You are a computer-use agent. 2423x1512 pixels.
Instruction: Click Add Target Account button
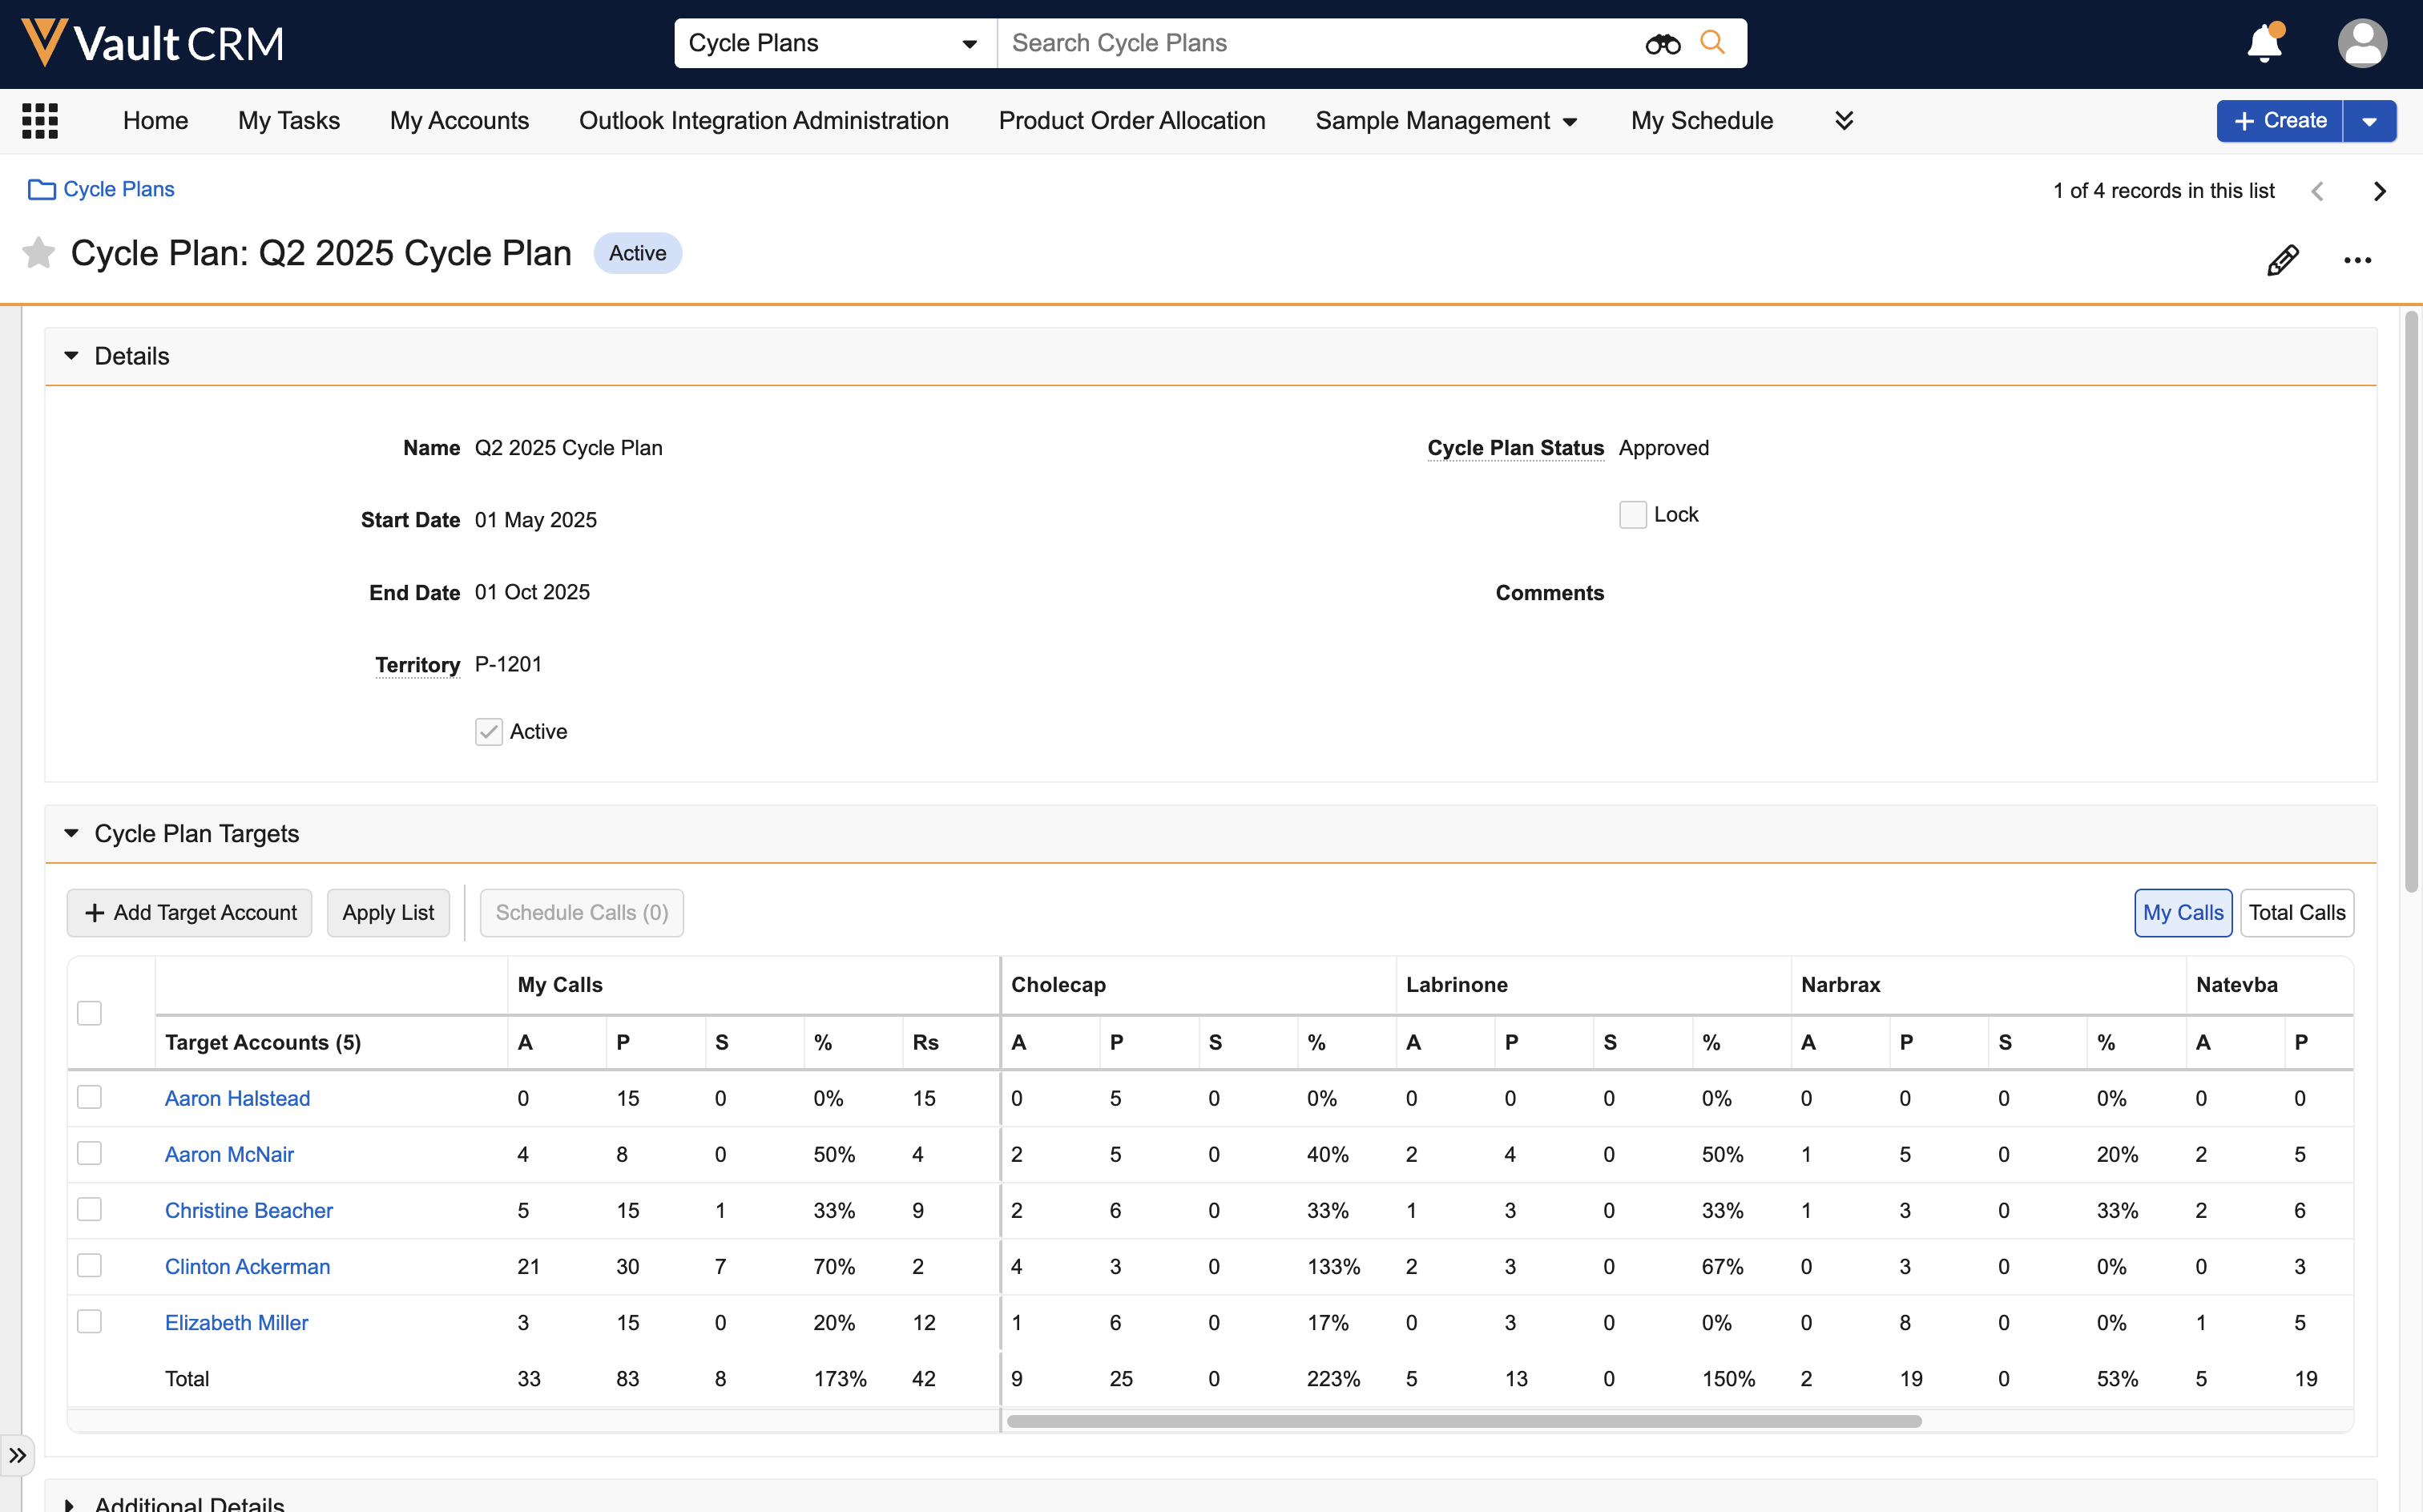(190, 912)
